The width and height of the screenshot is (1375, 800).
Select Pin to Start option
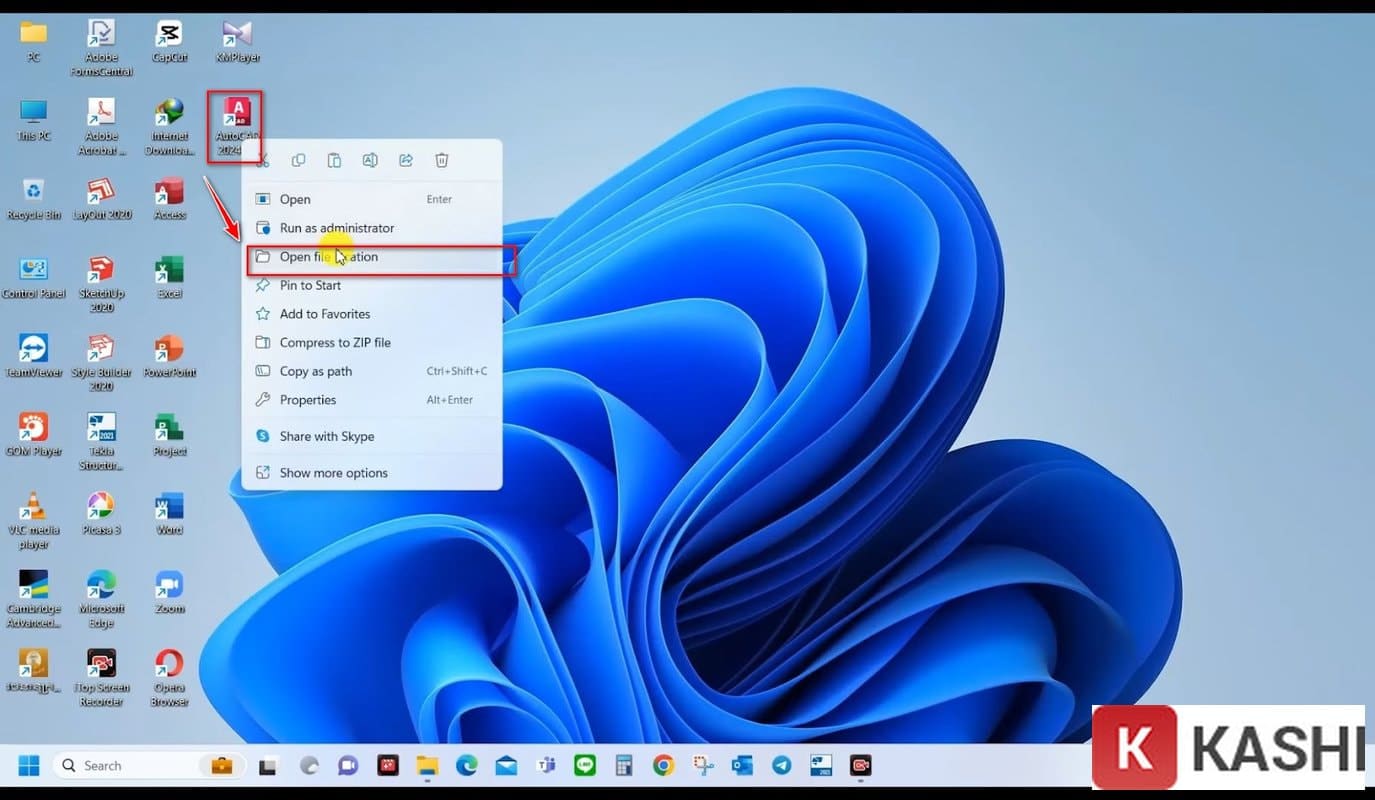point(310,286)
